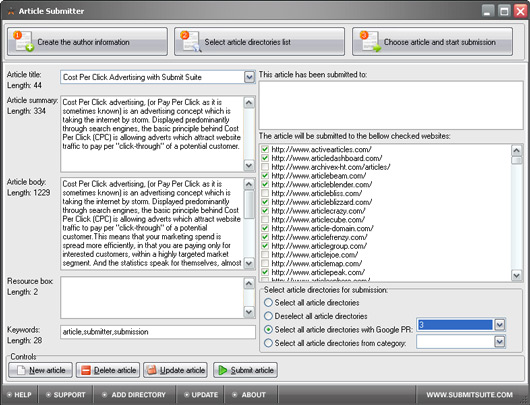The image size is (530, 405).
Task: Check the articlebliss.com checkbox
Action: [265, 193]
